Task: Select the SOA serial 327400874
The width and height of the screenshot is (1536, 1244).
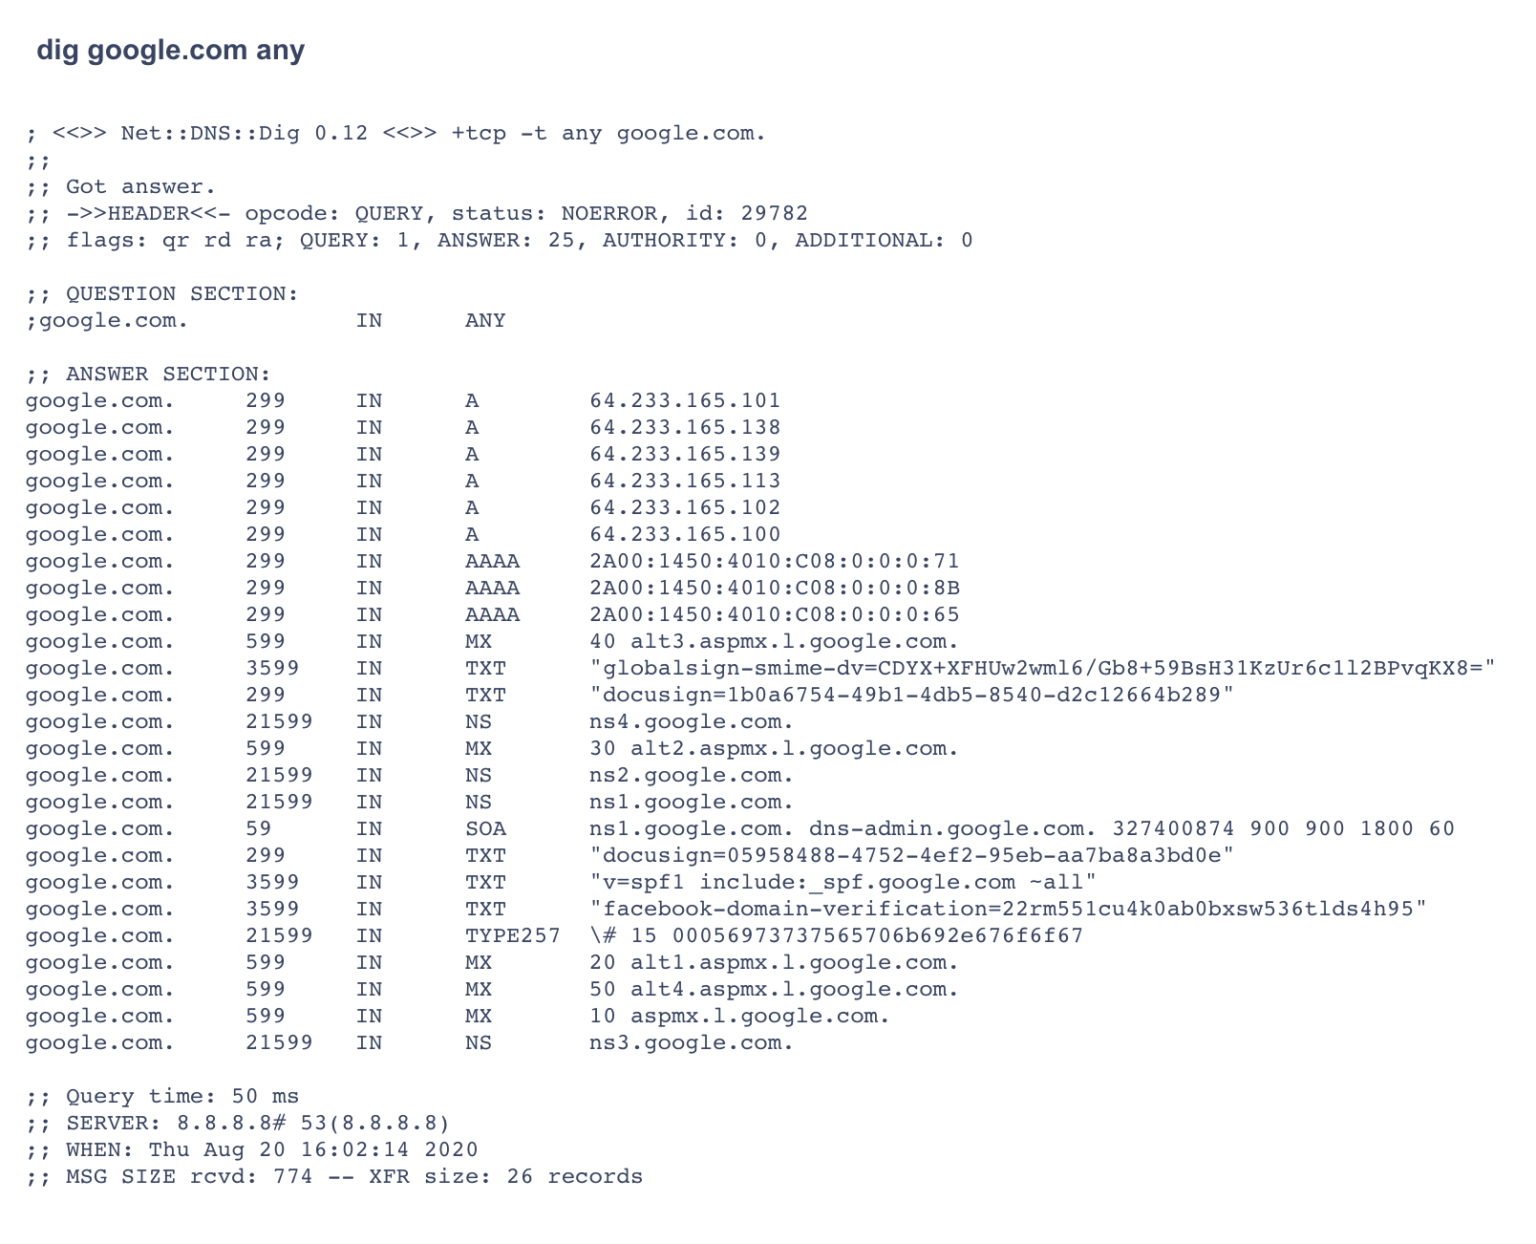Action: click(x=1173, y=829)
